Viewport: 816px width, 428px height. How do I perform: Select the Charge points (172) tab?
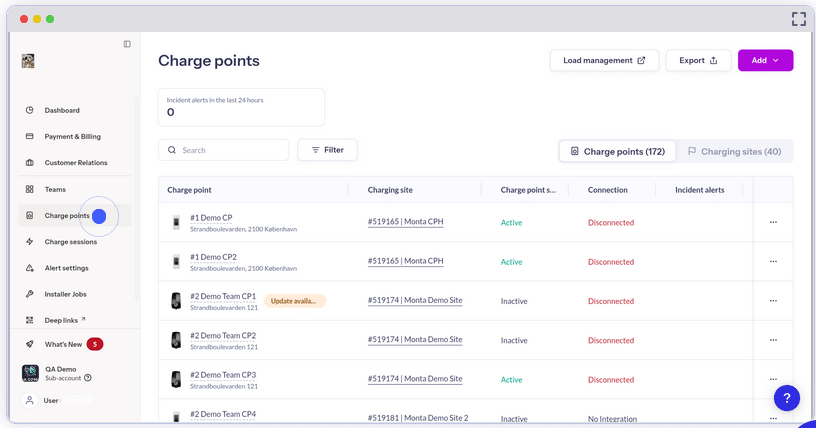coord(617,151)
